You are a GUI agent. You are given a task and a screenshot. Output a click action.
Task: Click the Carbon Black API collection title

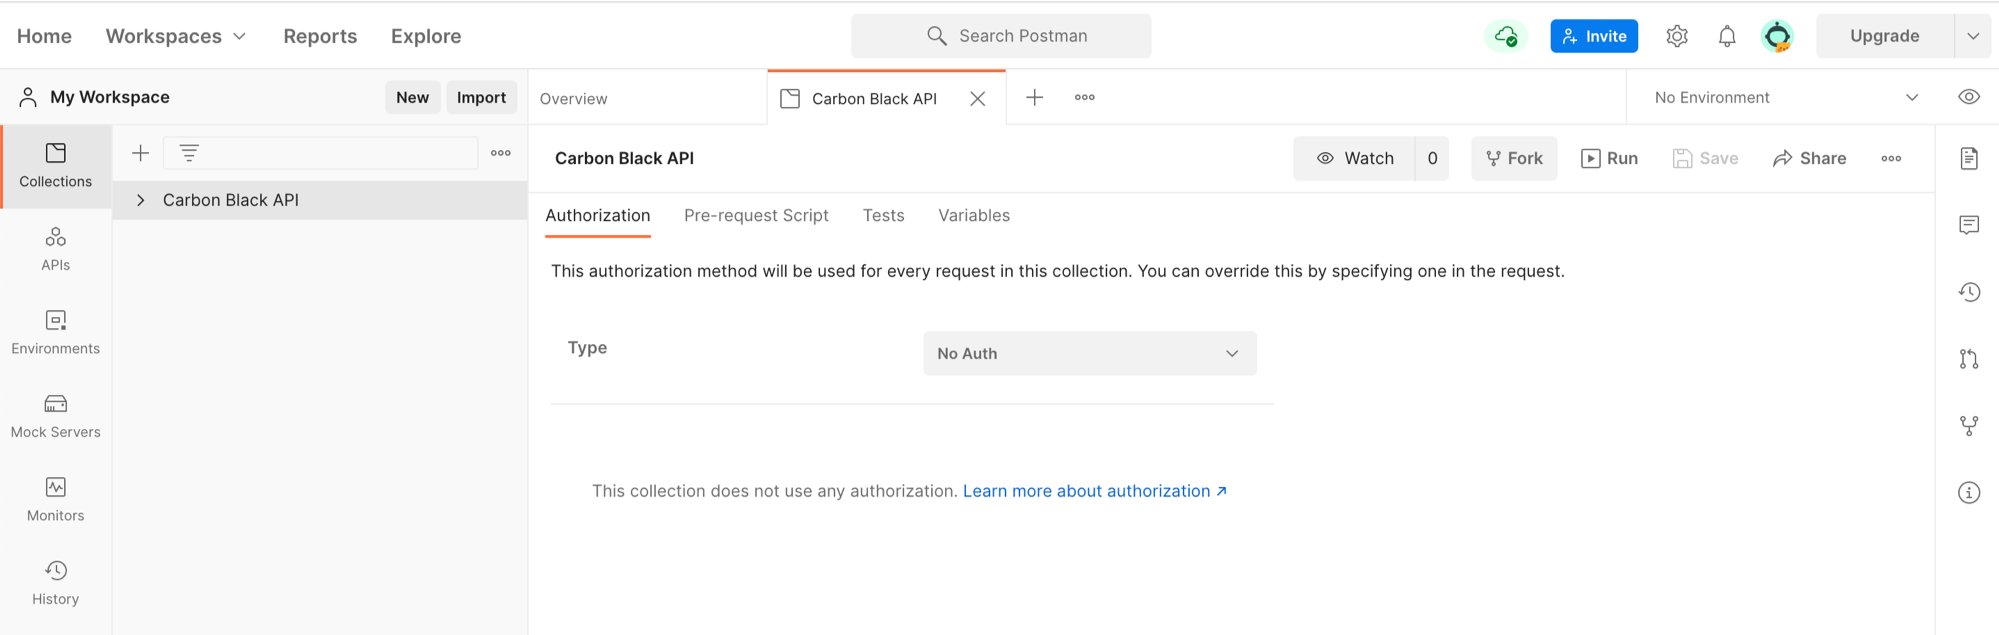click(x=624, y=158)
